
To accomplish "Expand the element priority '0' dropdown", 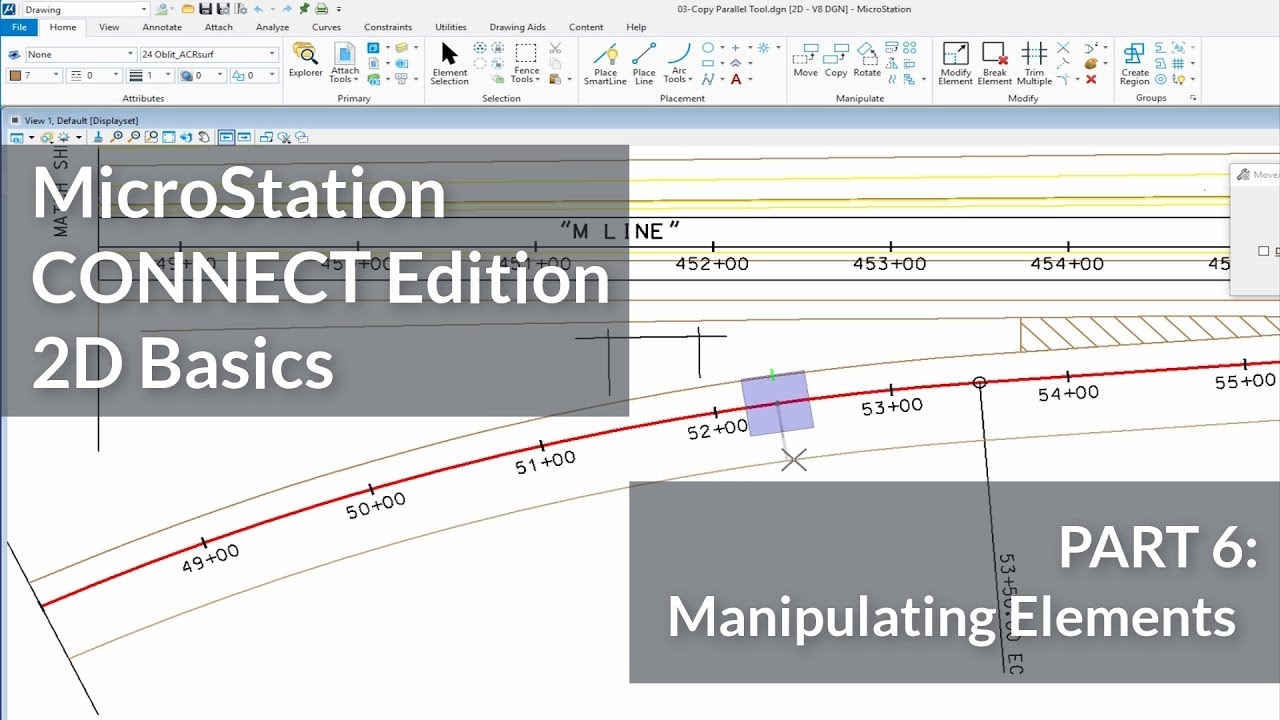I will (x=271, y=75).
